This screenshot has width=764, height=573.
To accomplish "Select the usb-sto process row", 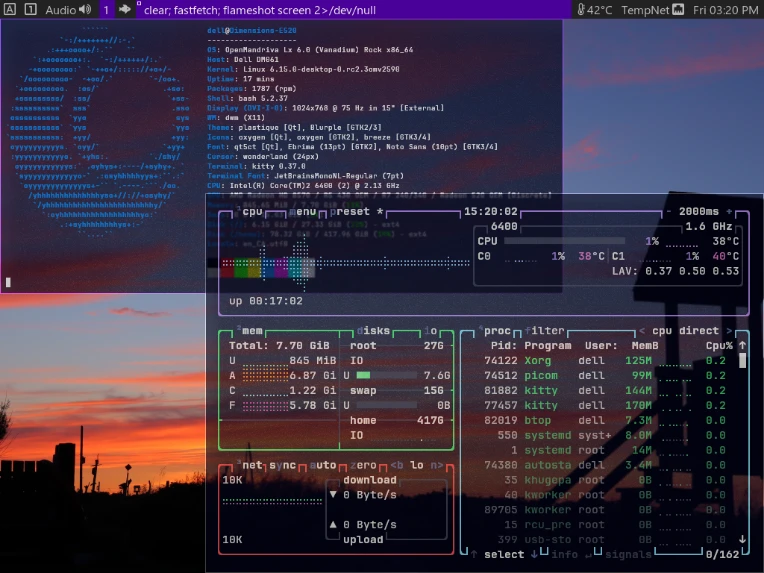I will [x=605, y=539].
